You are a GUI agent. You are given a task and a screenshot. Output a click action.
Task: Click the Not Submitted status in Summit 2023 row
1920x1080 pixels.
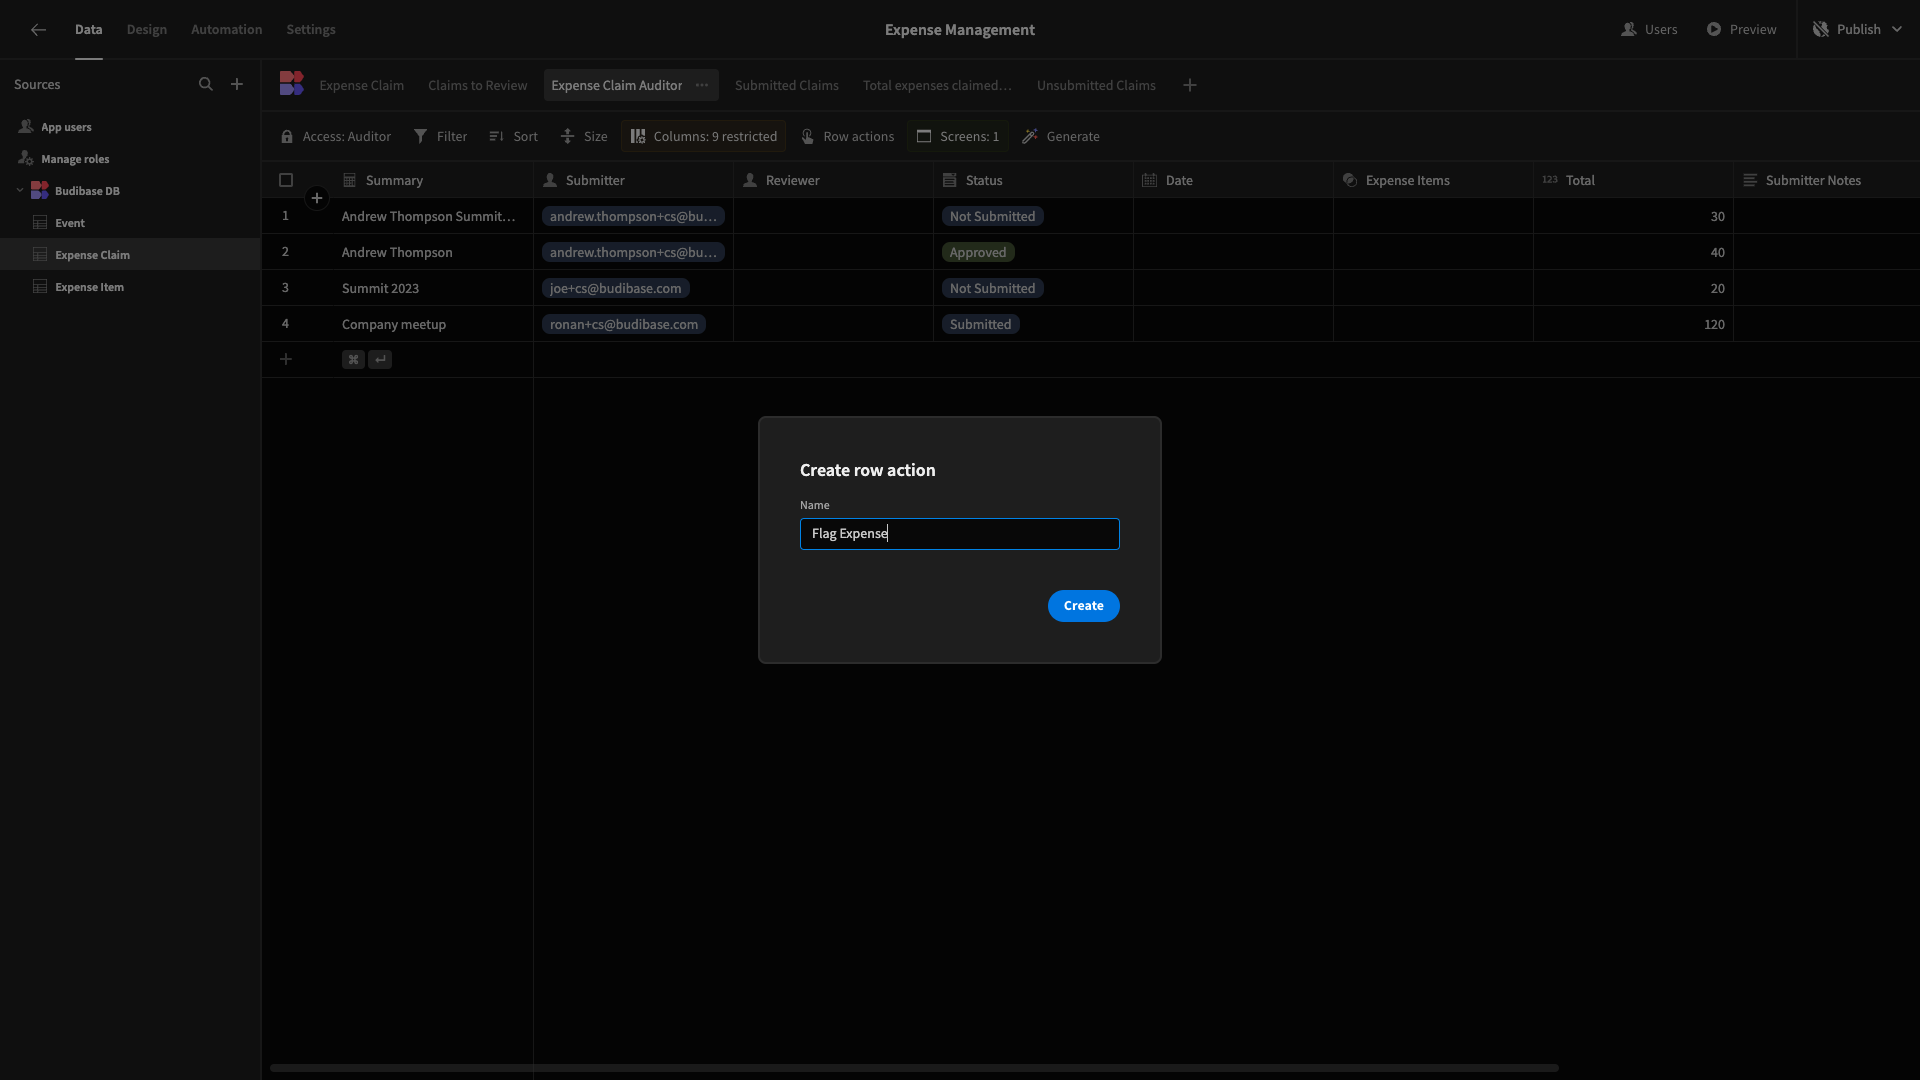(x=992, y=289)
